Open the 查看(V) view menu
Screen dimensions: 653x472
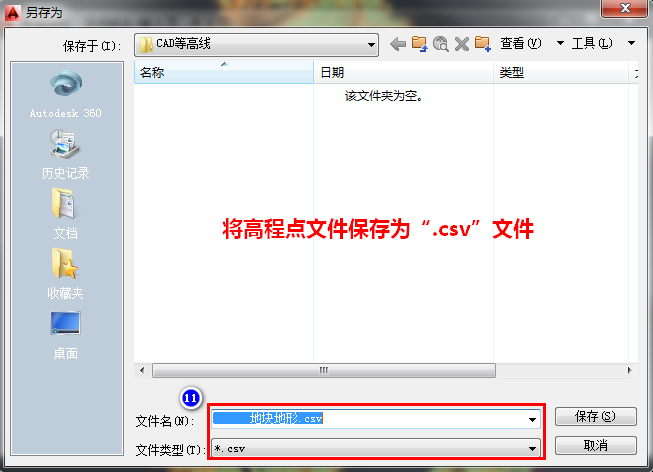pos(521,43)
